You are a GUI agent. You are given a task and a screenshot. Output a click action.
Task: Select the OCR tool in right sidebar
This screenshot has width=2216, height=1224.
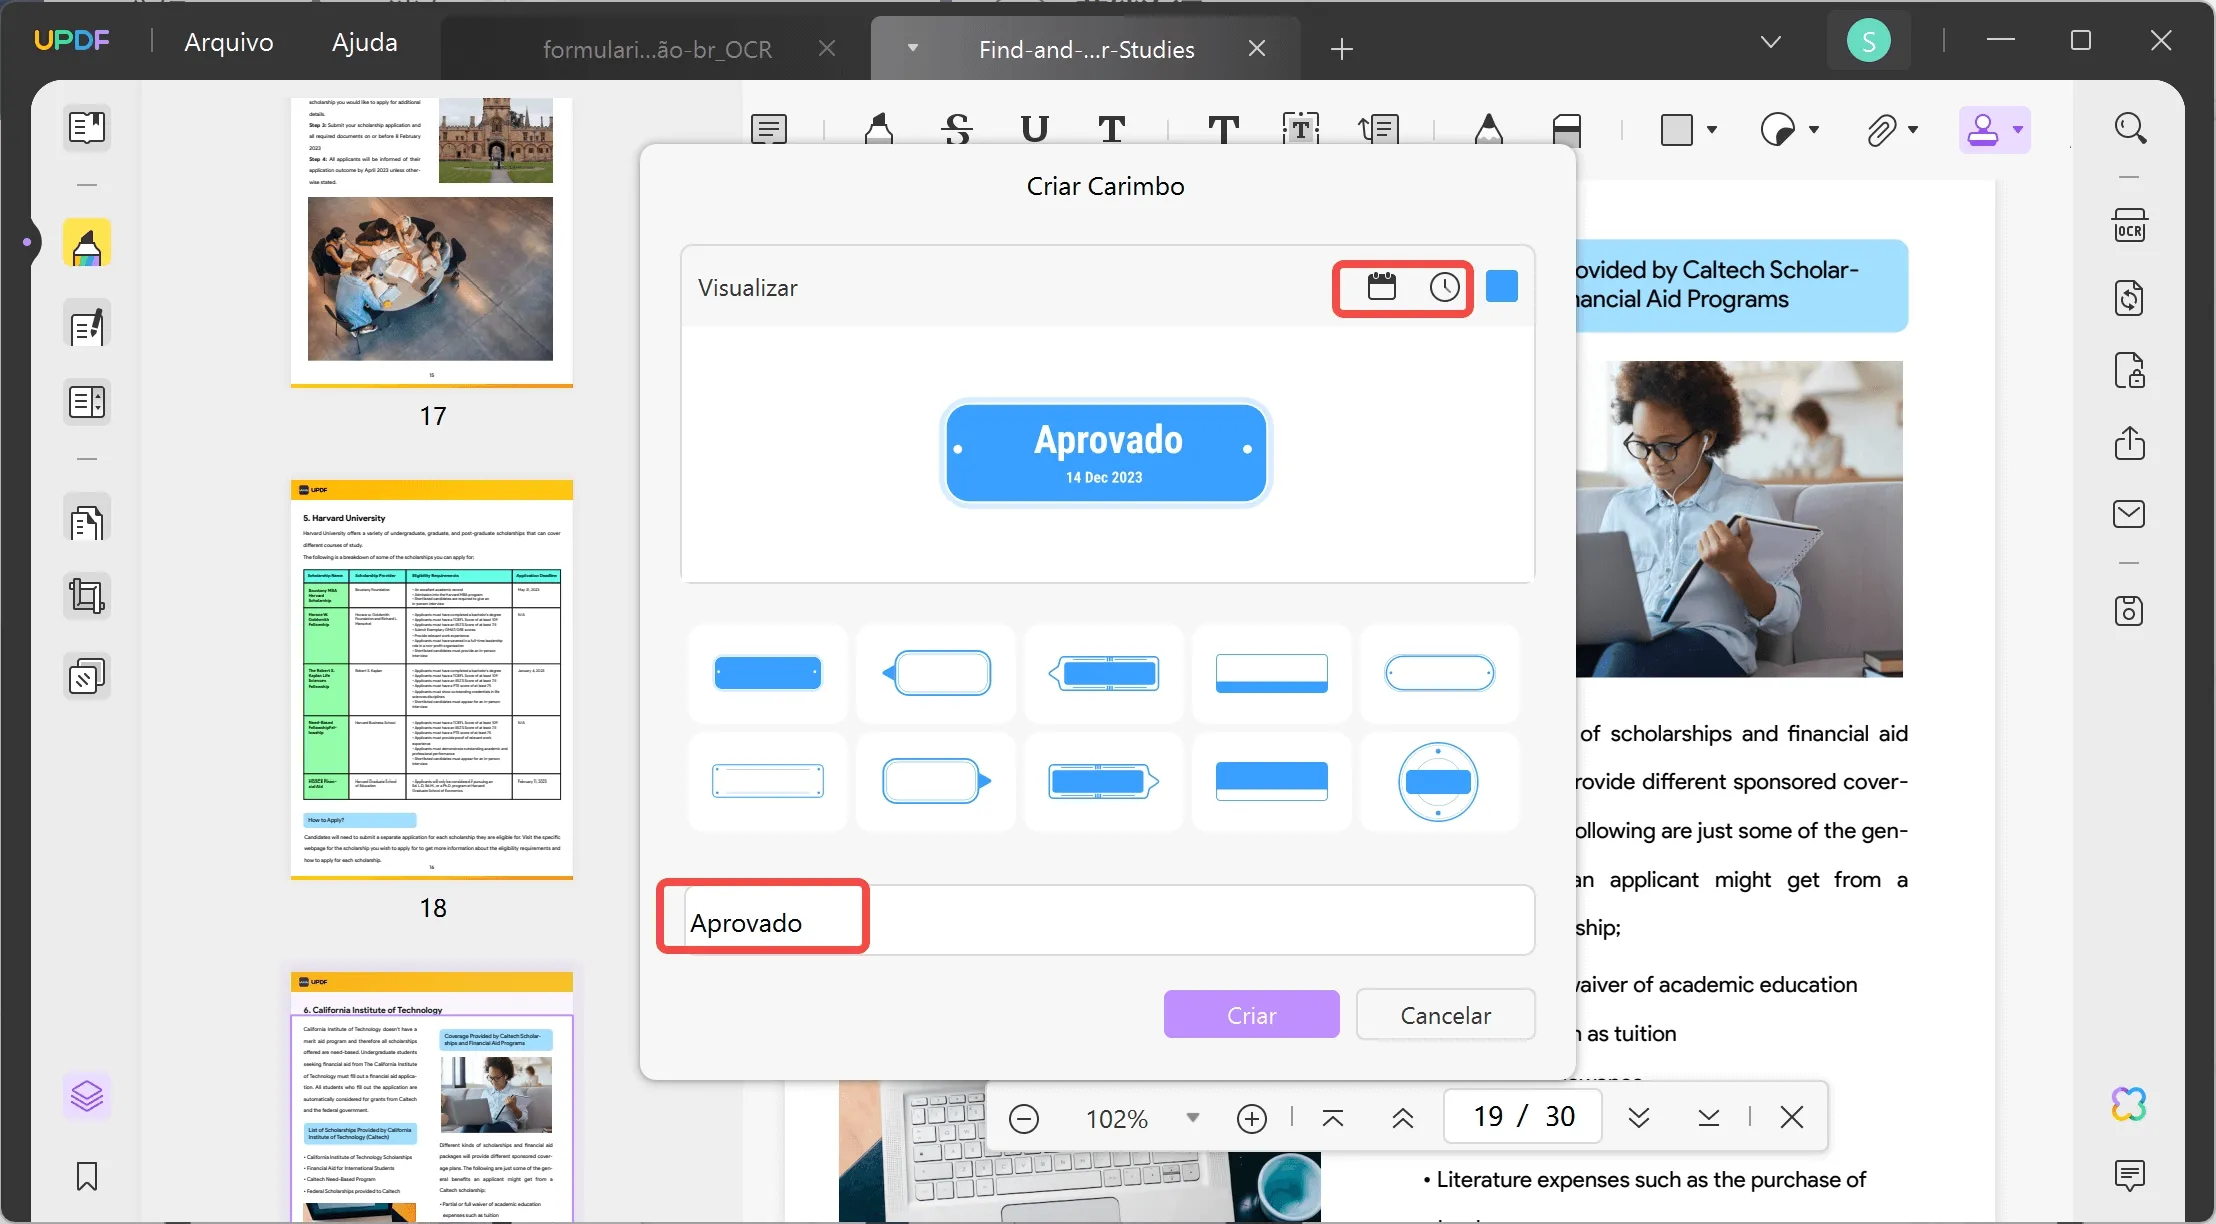pyautogui.click(x=2131, y=224)
